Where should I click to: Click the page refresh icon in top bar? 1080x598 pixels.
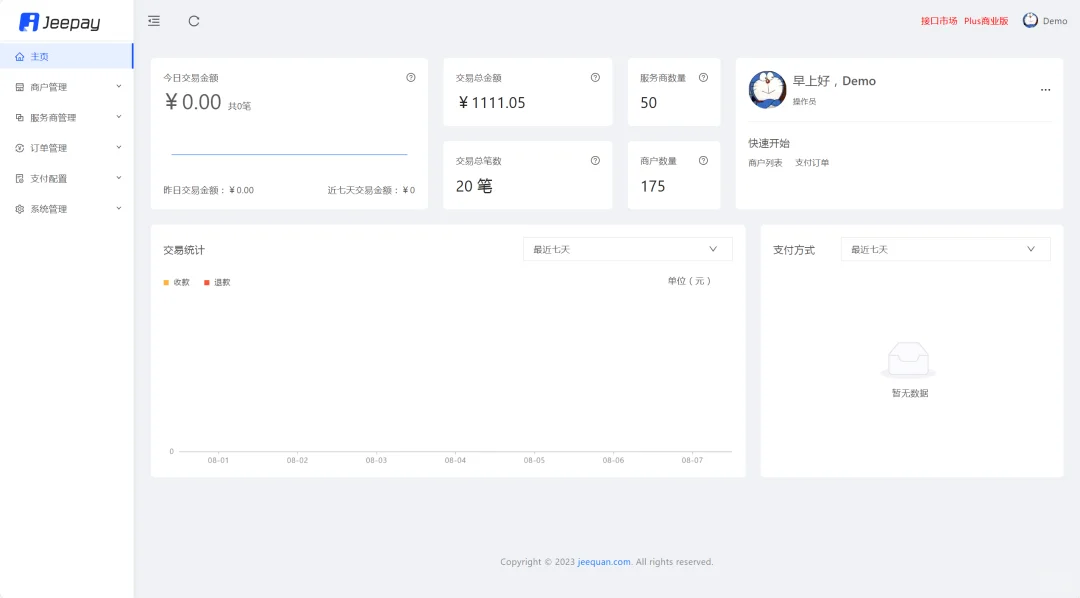point(193,20)
